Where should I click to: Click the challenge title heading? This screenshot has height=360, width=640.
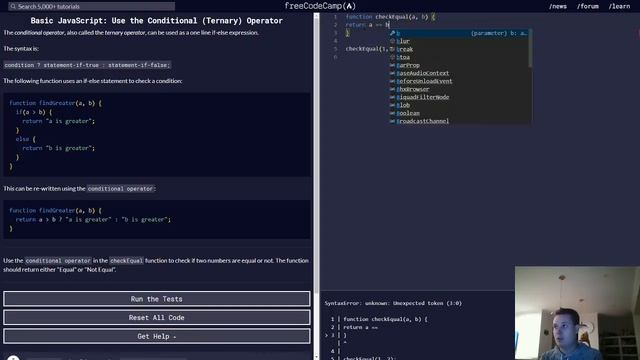click(x=157, y=20)
